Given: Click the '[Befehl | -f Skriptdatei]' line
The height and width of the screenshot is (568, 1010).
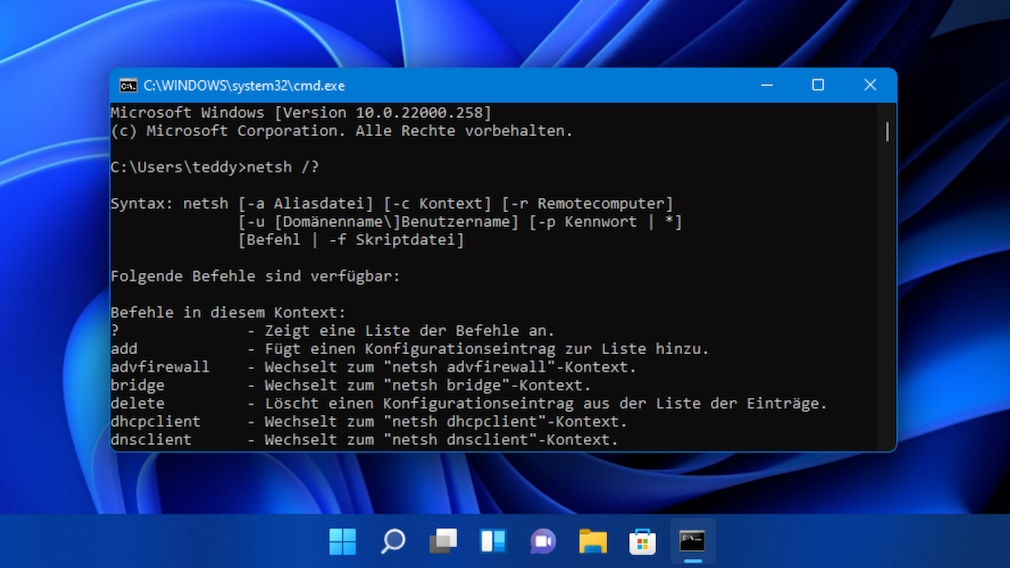Looking at the screenshot, I should point(351,240).
